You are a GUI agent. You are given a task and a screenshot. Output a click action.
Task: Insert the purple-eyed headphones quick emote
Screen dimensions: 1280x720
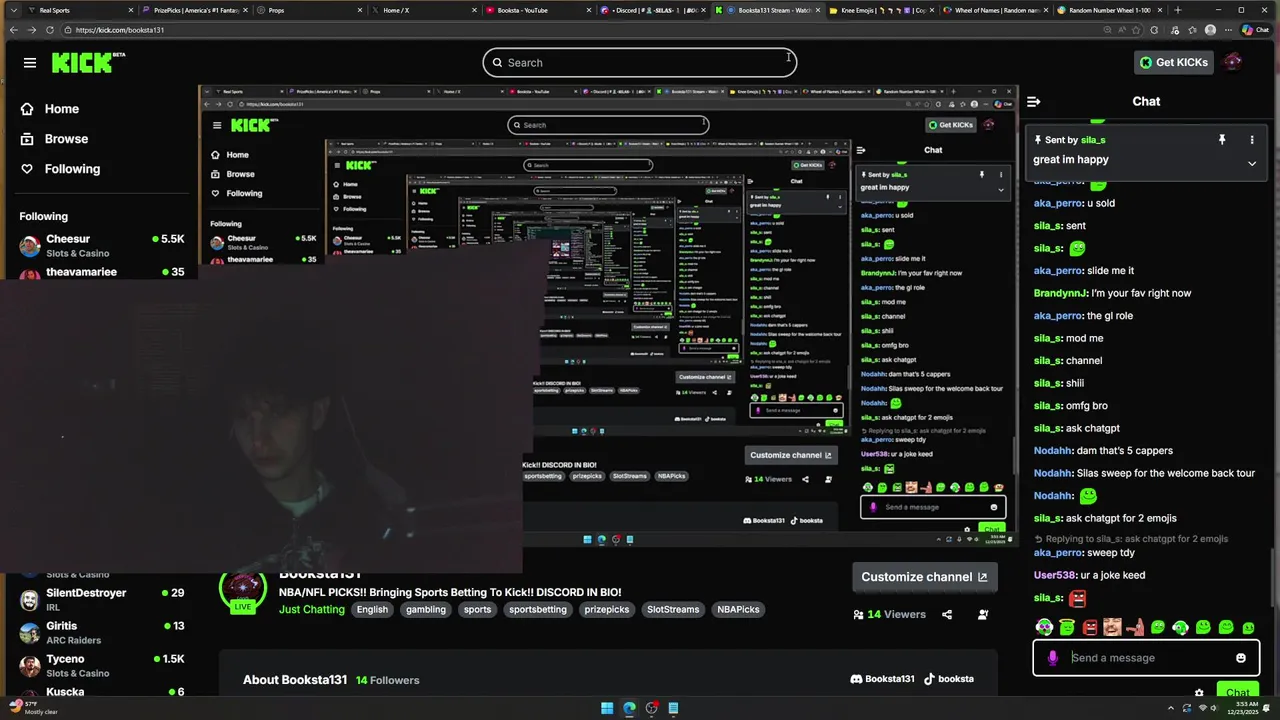tap(1044, 627)
